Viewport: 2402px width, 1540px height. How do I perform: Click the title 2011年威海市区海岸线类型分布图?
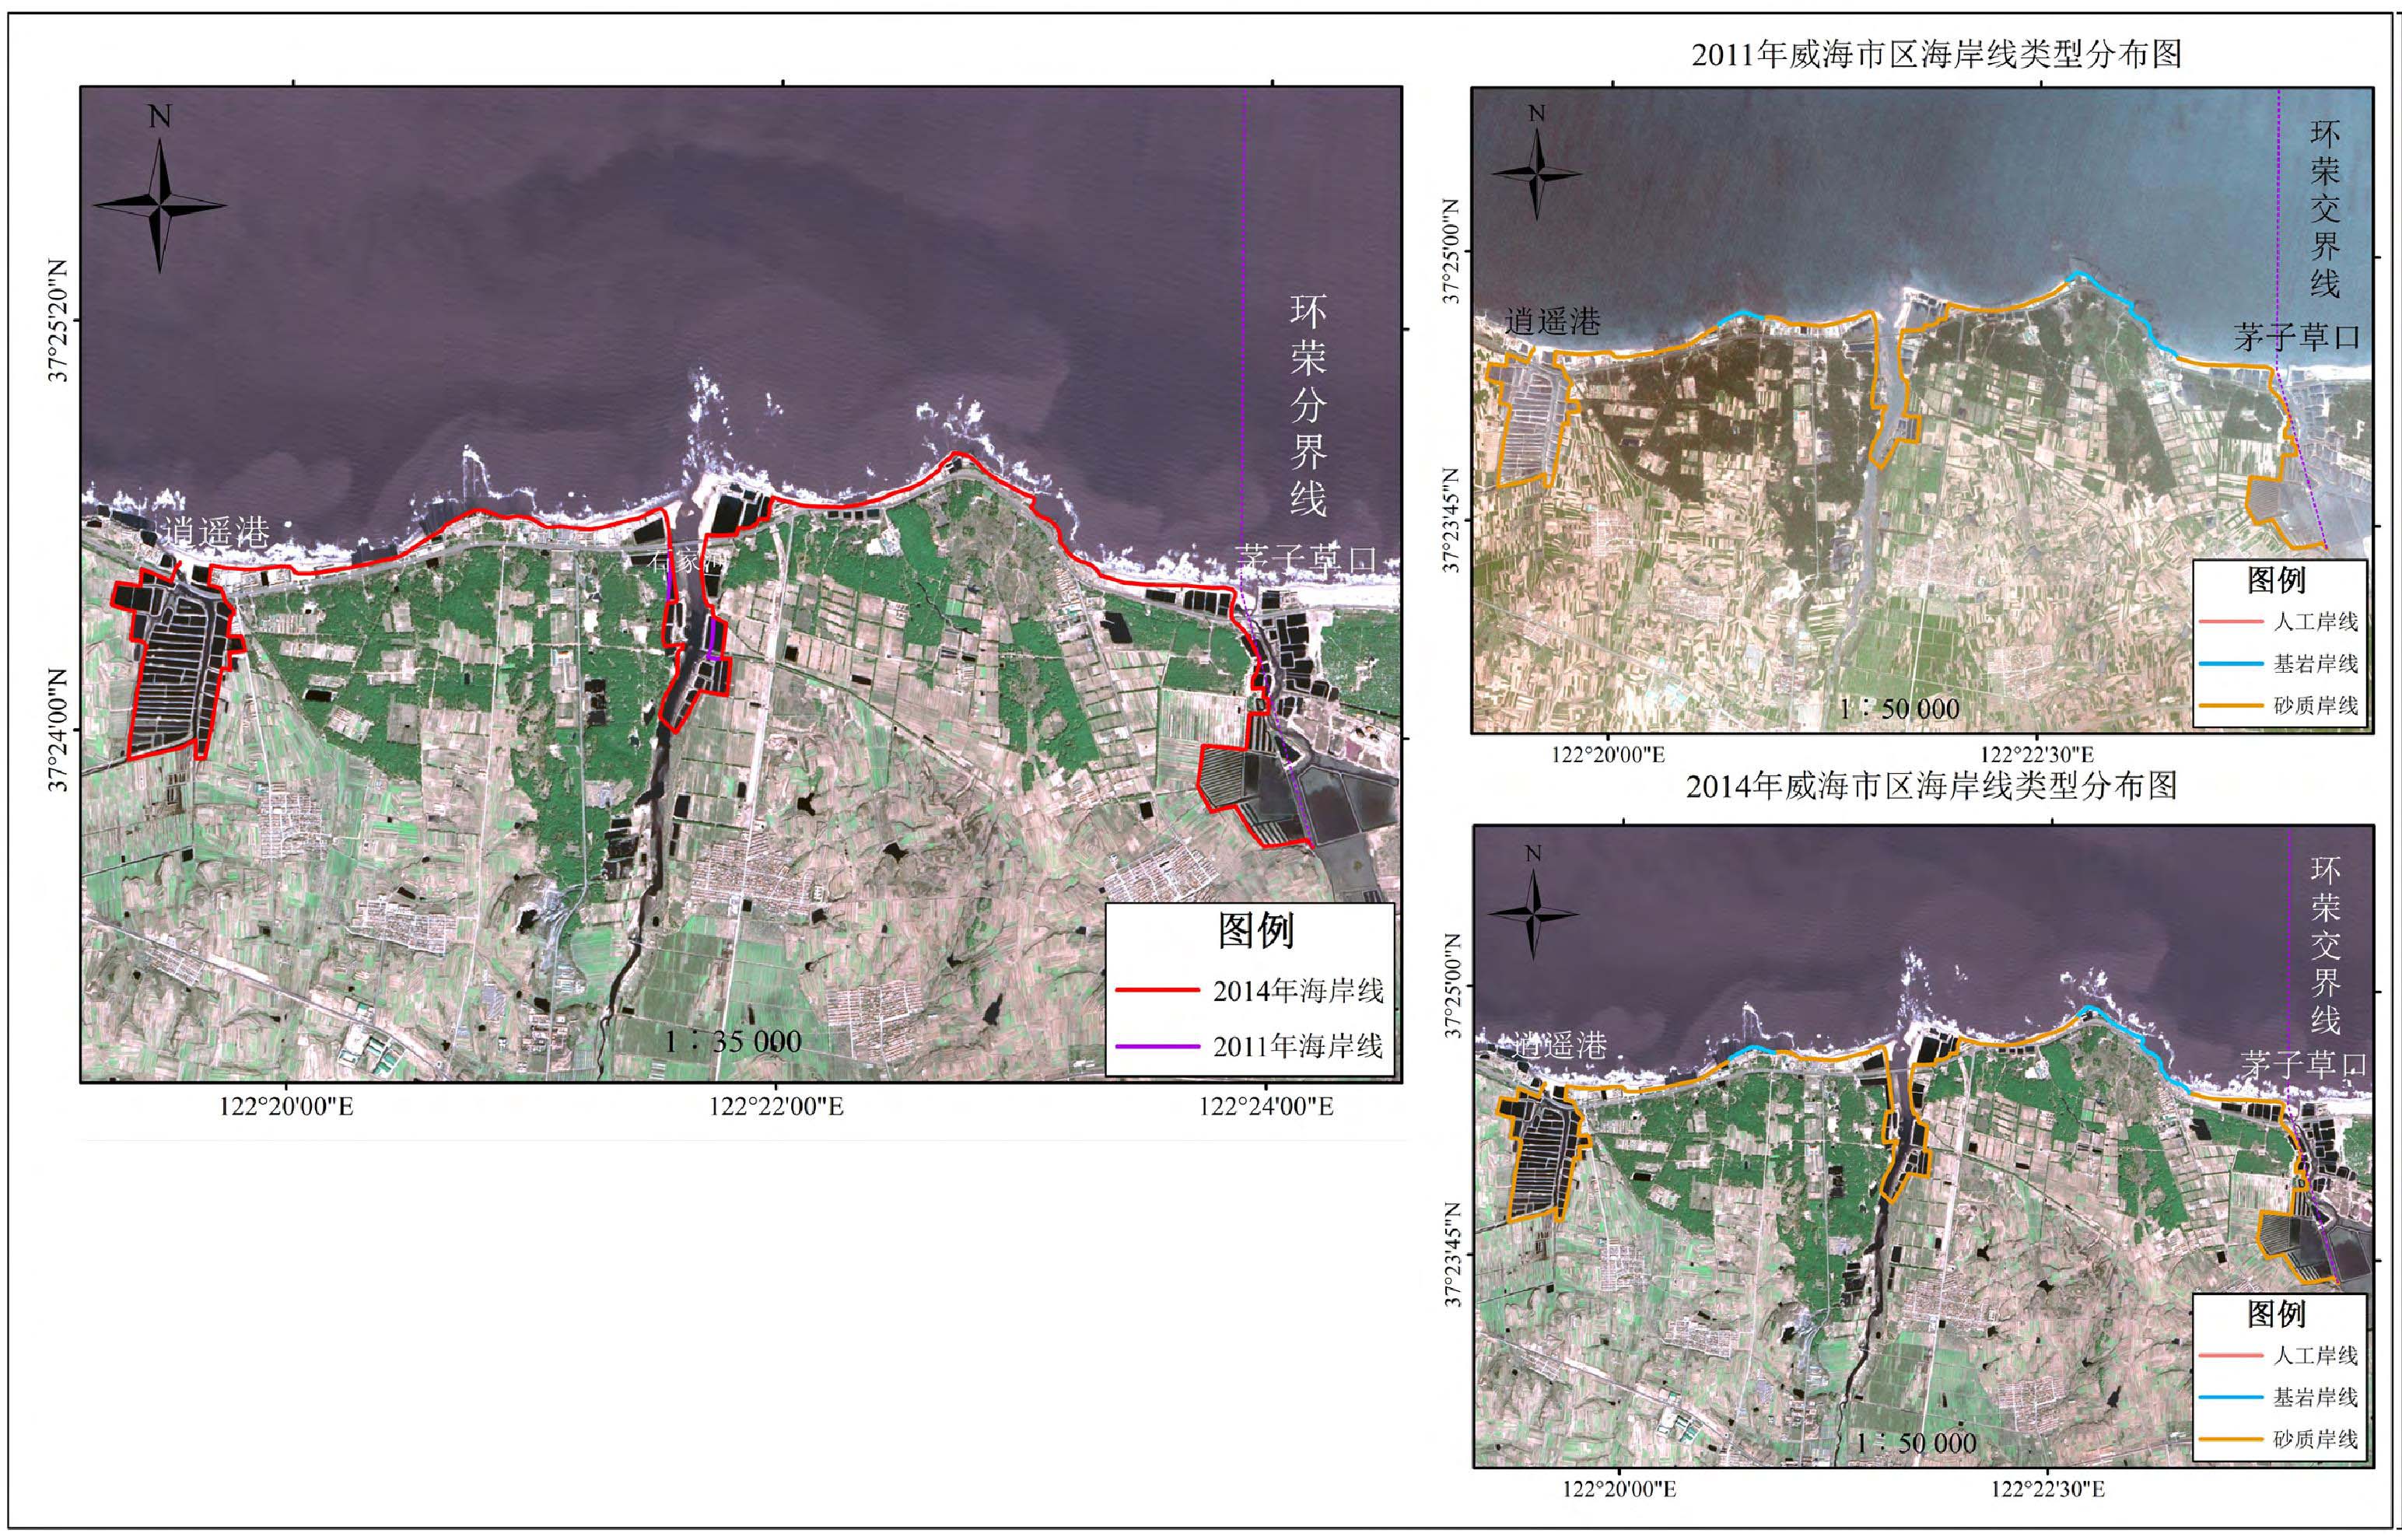pos(1936,54)
